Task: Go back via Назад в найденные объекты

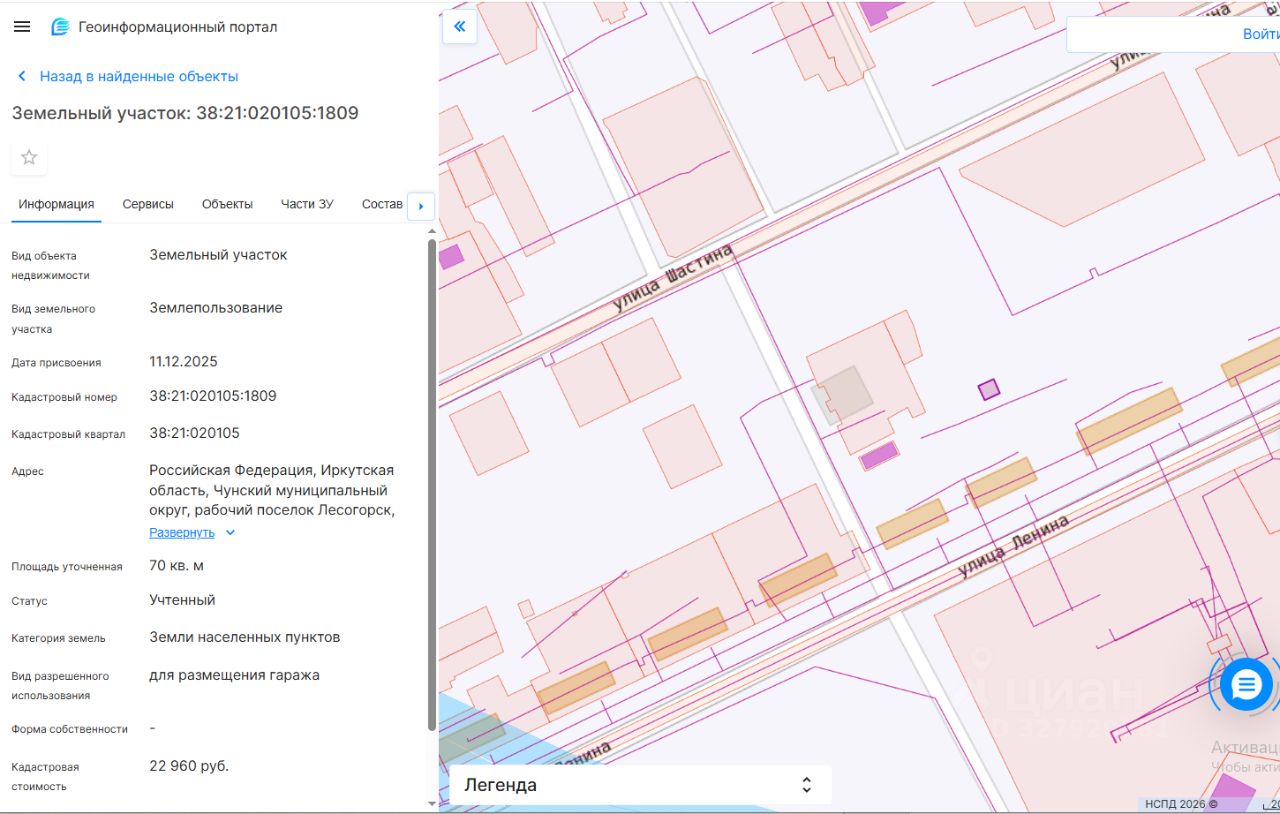Action: pyautogui.click(x=138, y=77)
